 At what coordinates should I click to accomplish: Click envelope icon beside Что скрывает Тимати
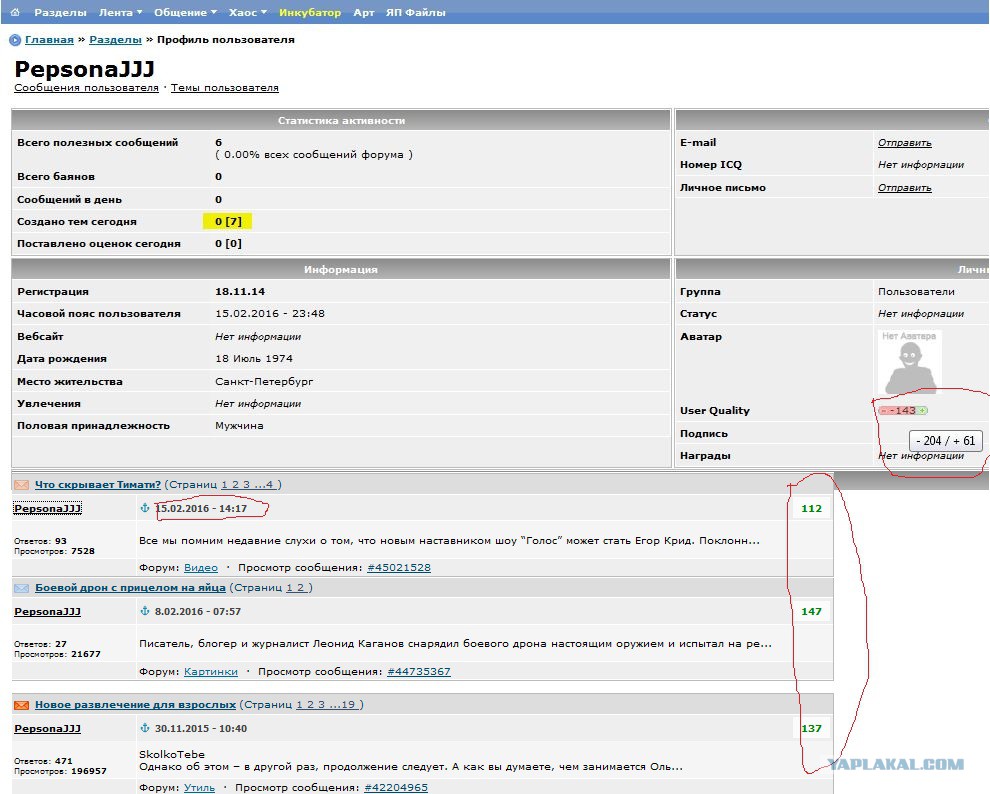(21, 485)
